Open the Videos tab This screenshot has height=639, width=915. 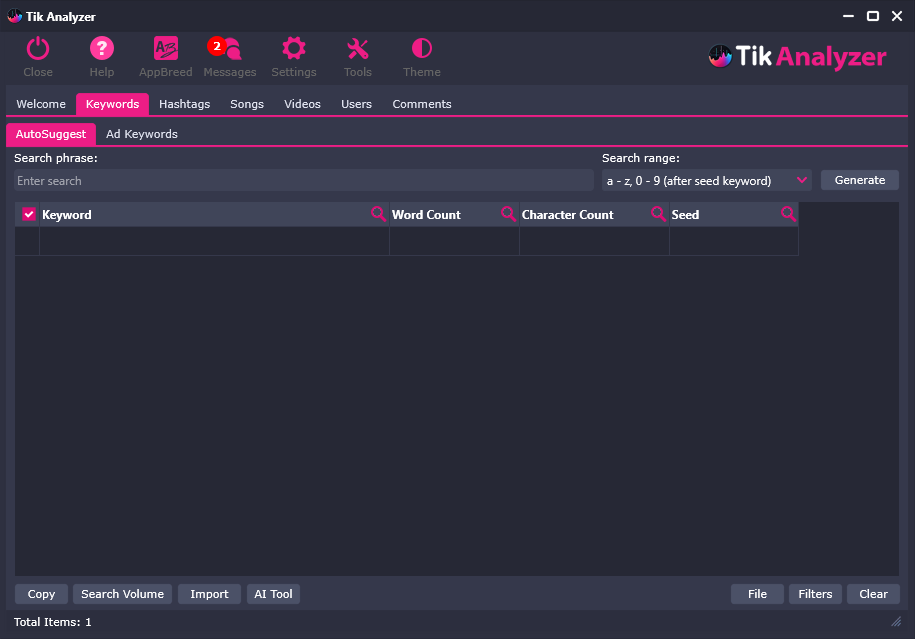tap(302, 104)
